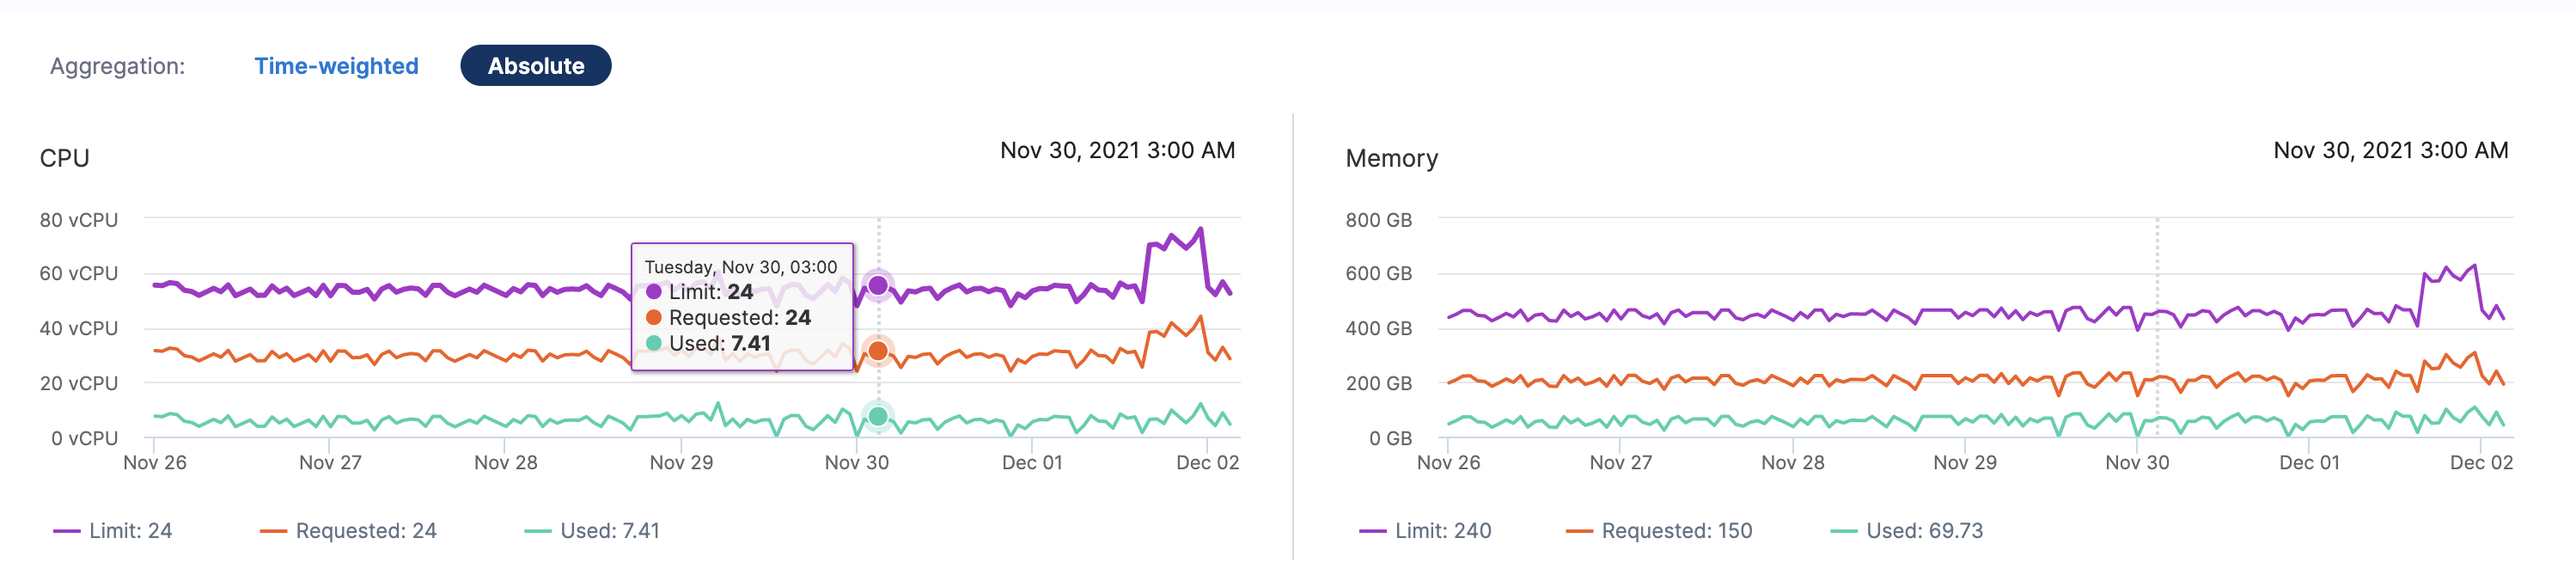Click purple Limit marker on CPU chart
This screenshot has height=581, width=2576.
click(878, 286)
